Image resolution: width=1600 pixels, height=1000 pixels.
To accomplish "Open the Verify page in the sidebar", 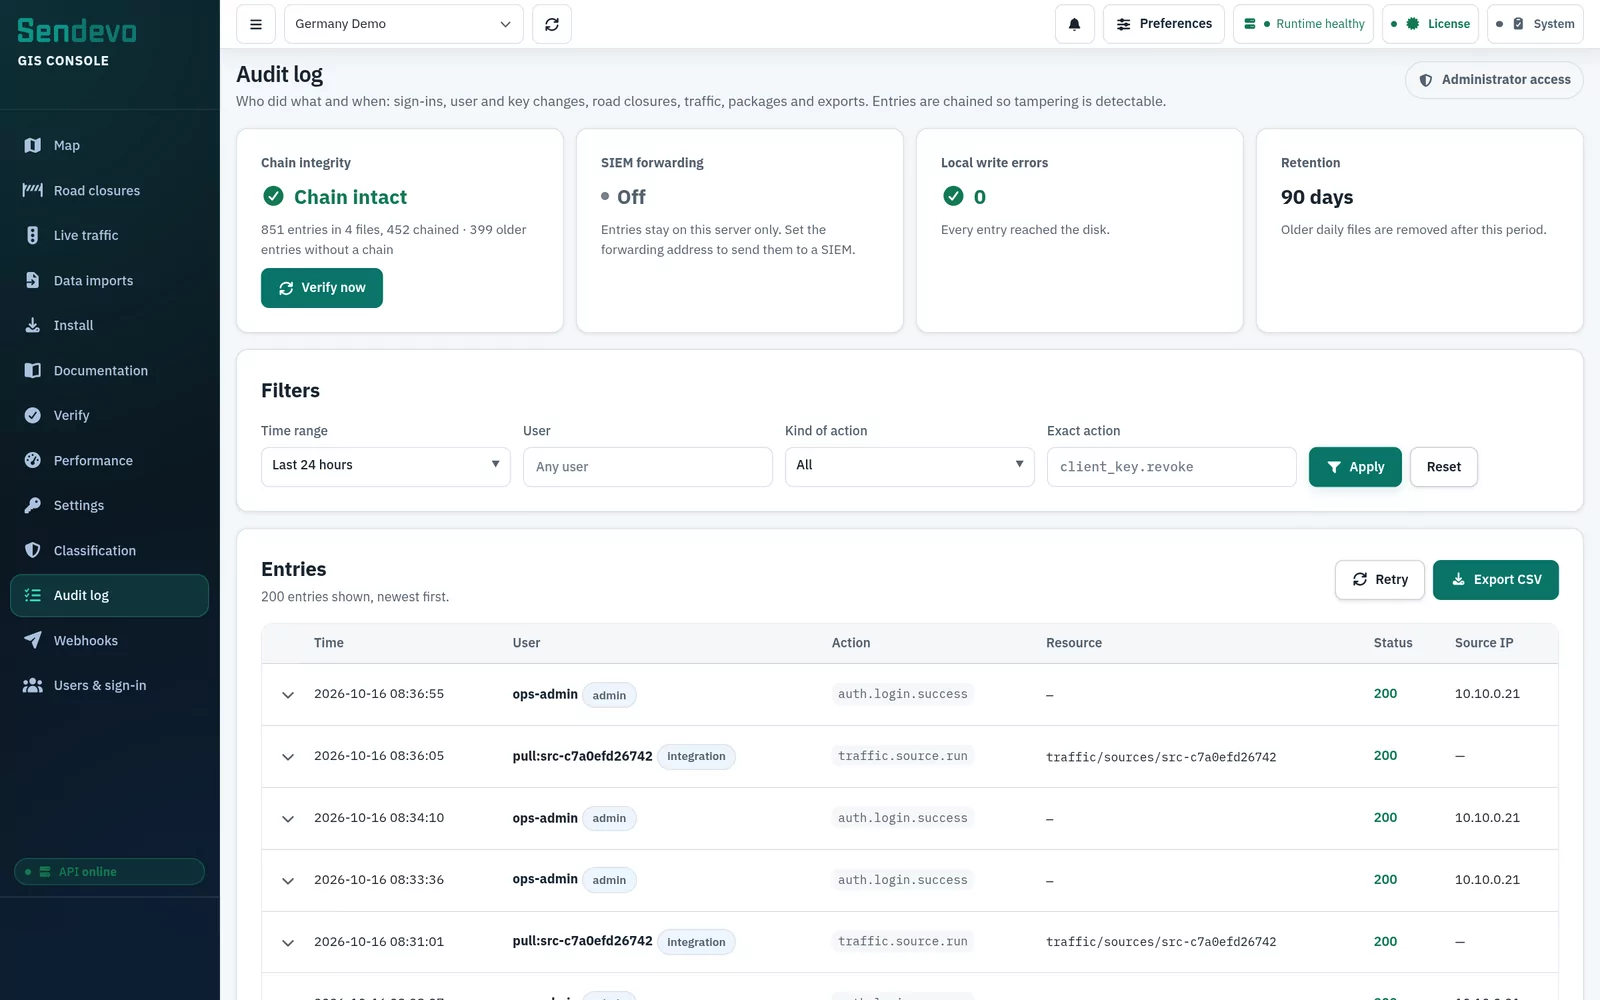I will [109, 415].
